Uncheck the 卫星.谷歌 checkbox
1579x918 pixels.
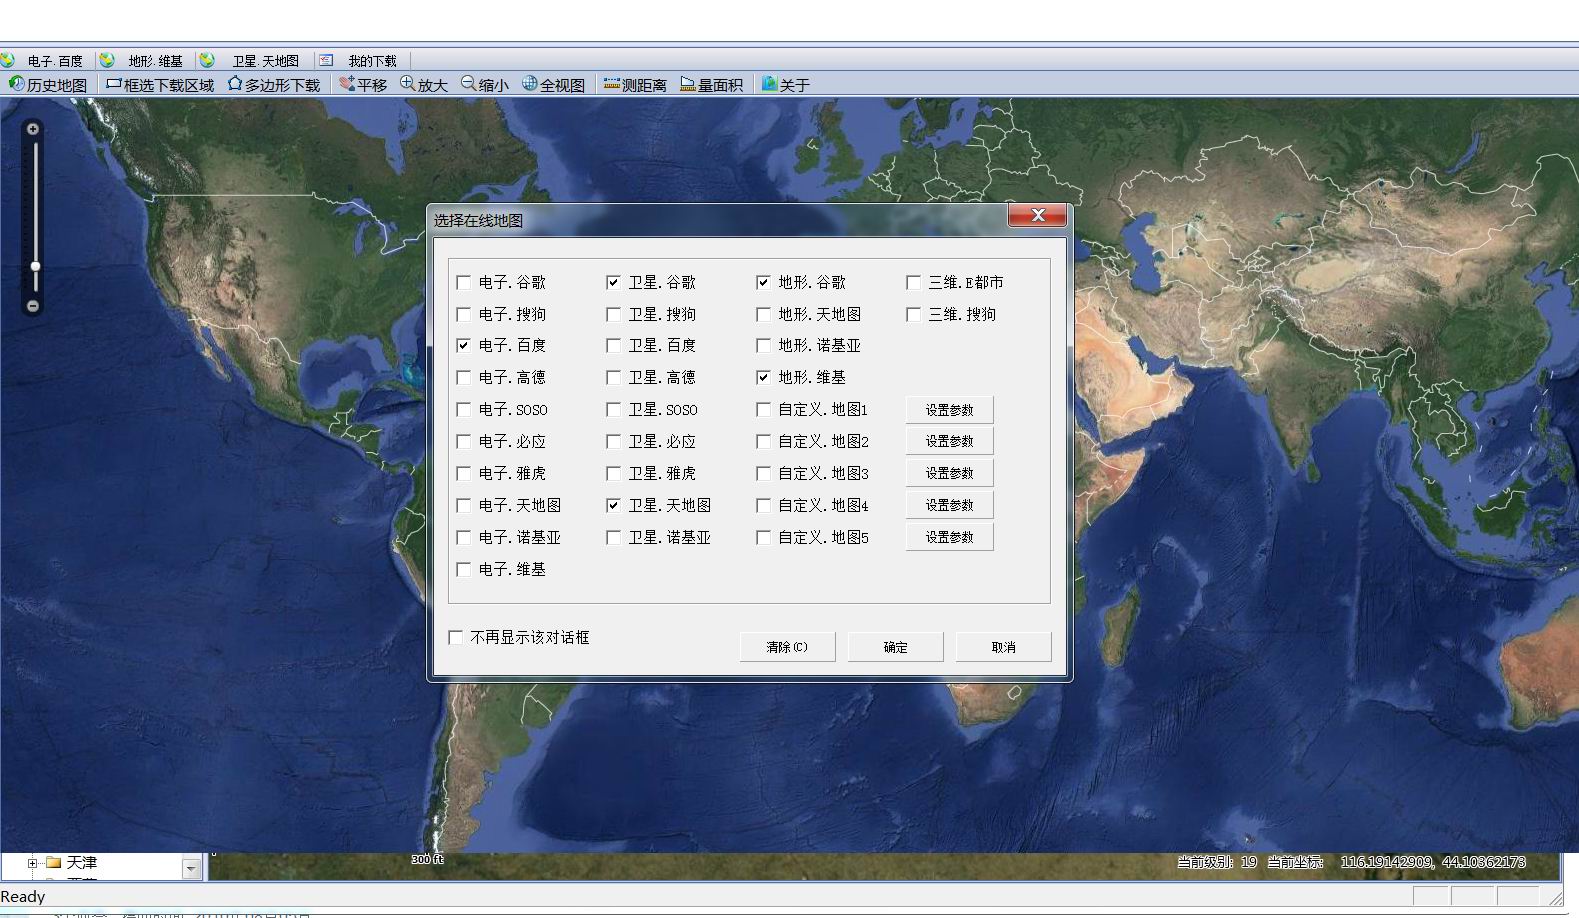[x=613, y=283]
